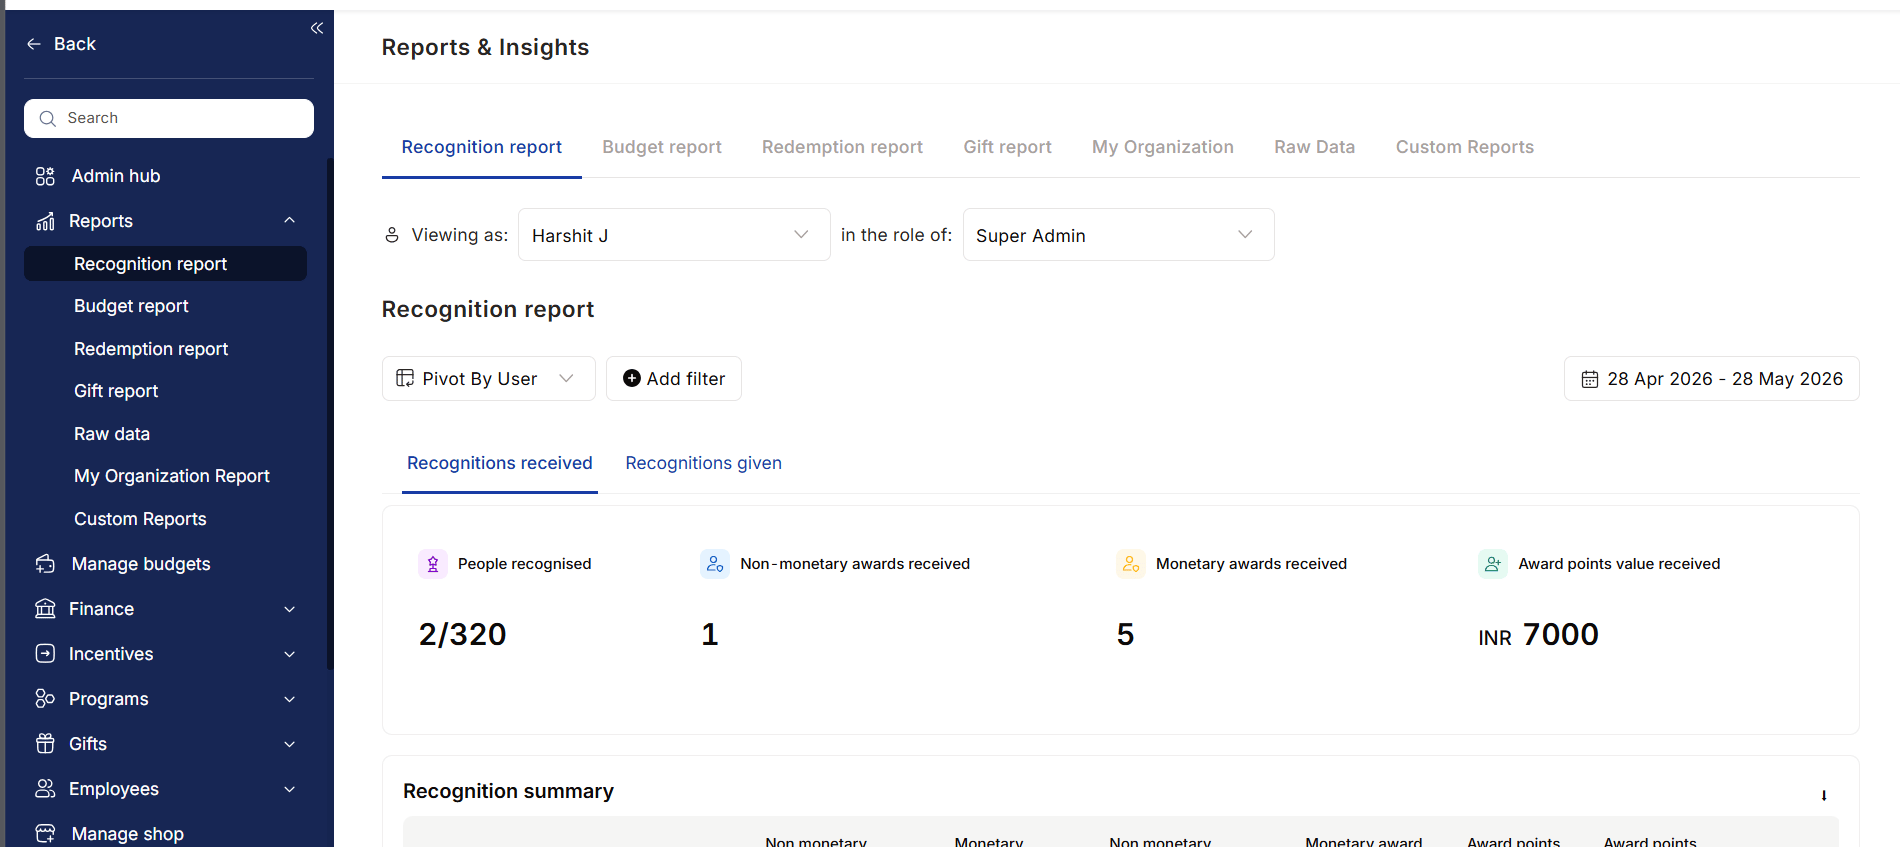Click the Manage shop icon
Viewport: 1900px width, 847px height.
tap(45, 834)
